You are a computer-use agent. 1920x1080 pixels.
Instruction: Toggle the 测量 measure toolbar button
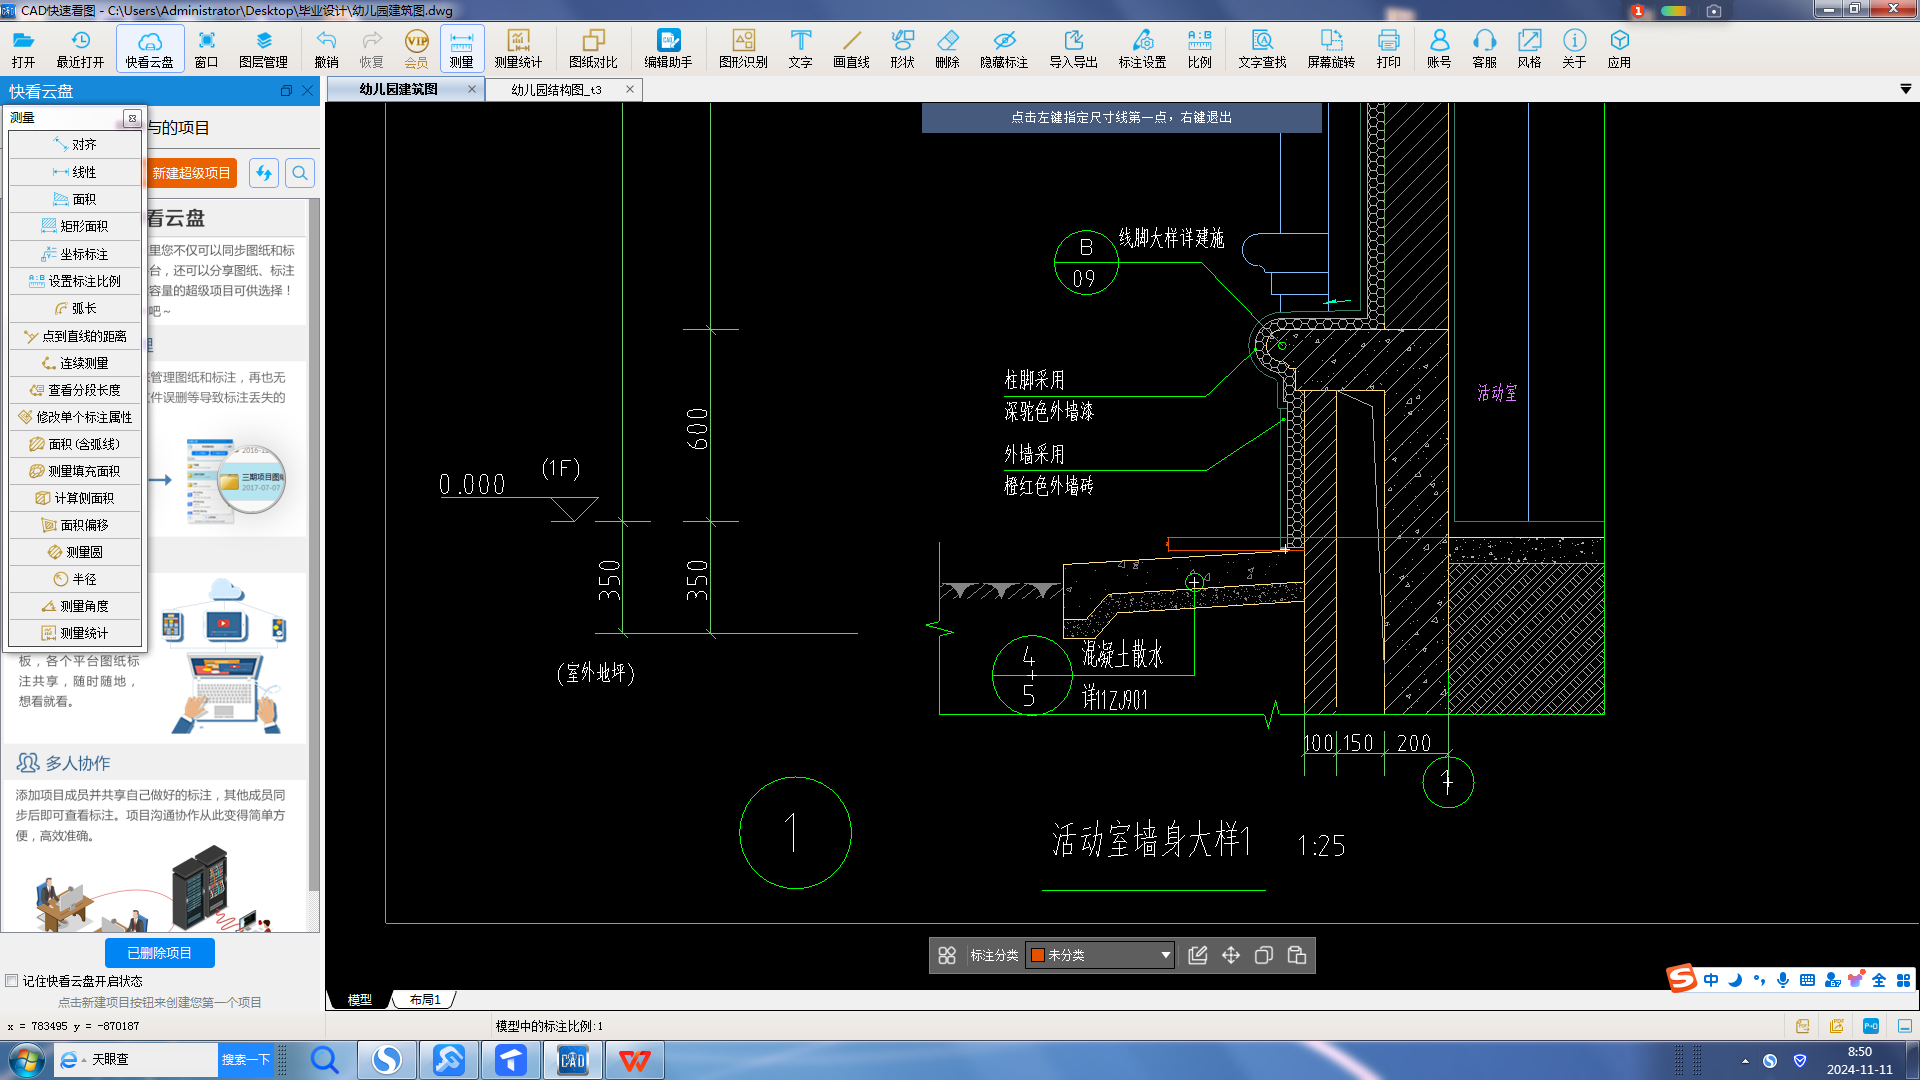coord(461,48)
